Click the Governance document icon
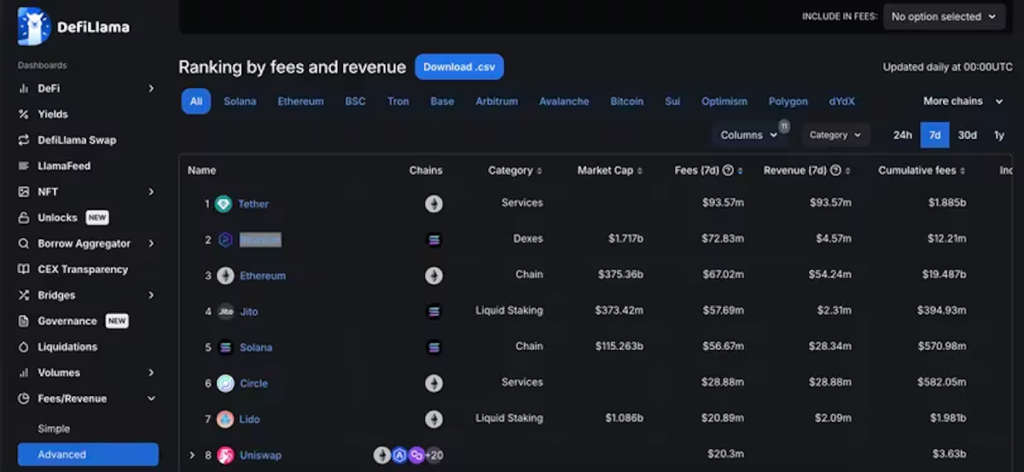The width and height of the screenshot is (1024, 472). pos(24,321)
